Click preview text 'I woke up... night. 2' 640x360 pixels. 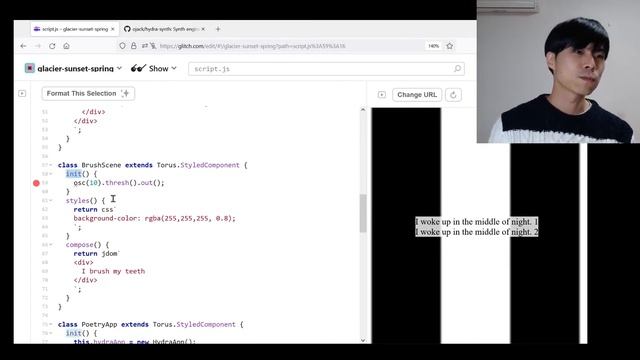click(476, 232)
